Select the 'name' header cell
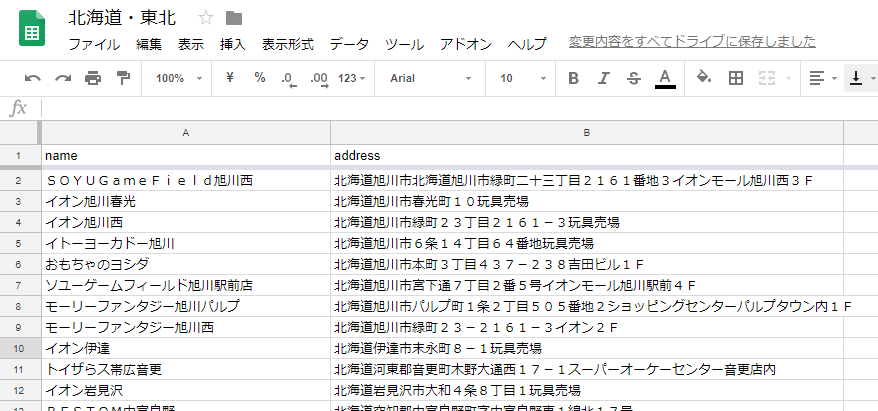This screenshot has height=411, width=878. click(x=186, y=156)
